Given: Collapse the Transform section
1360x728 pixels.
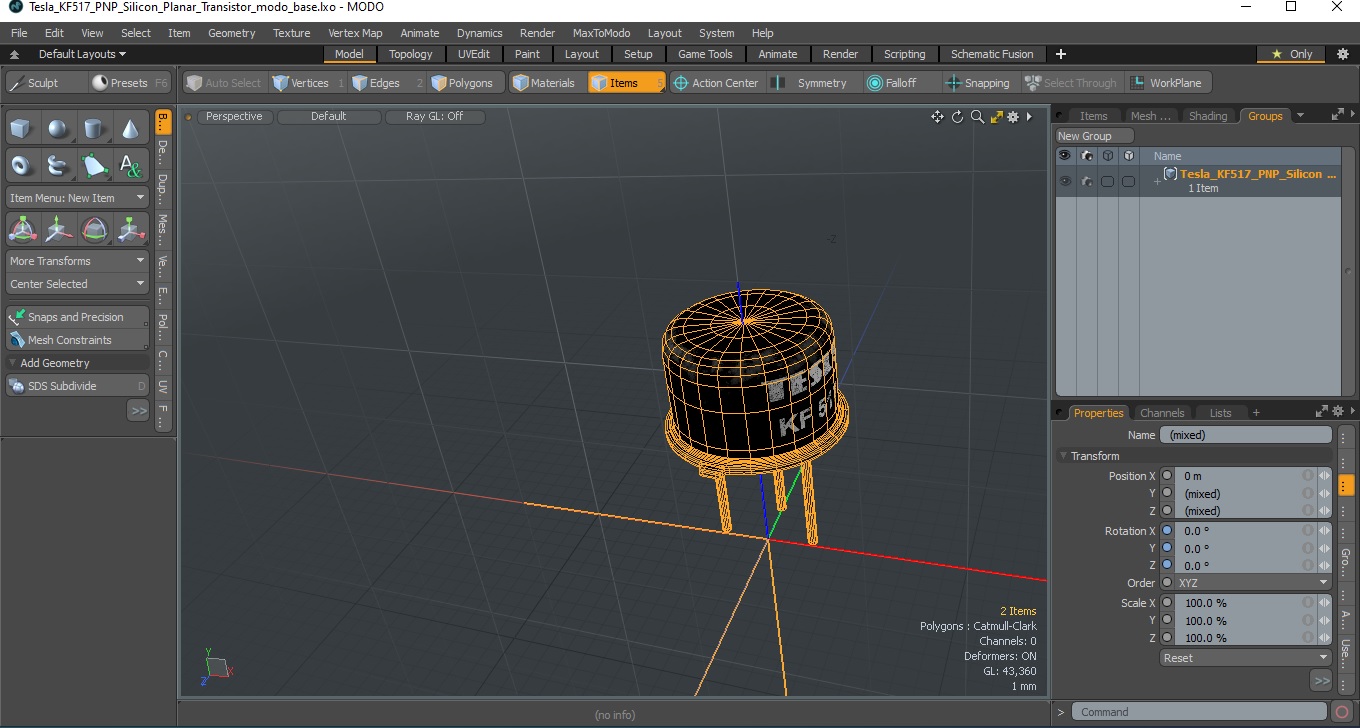Looking at the screenshot, I should tap(1065, 456).
